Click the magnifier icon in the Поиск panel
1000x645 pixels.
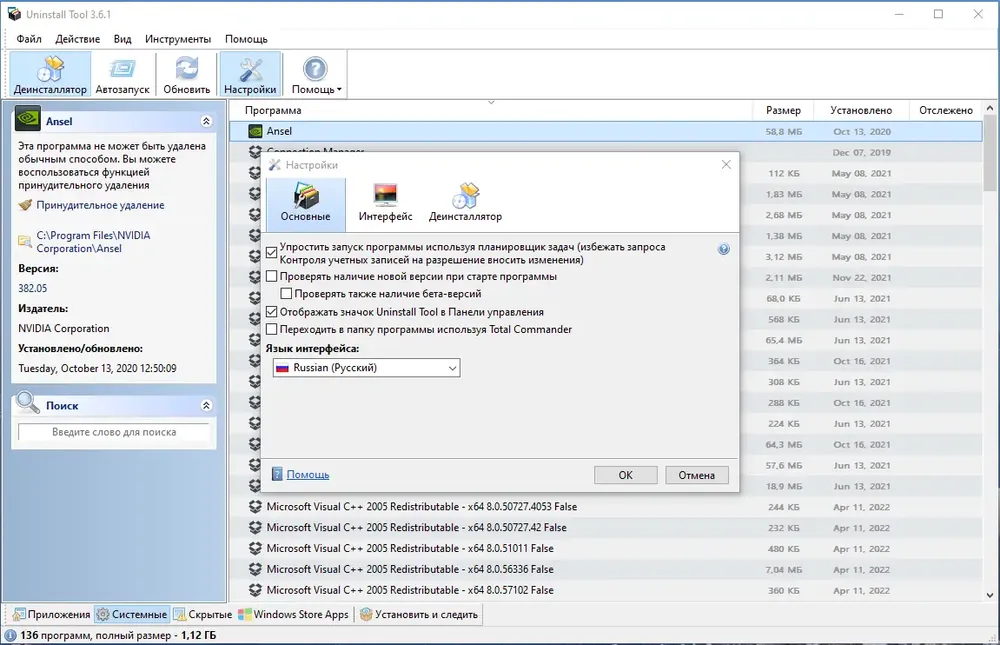[27, 403]
